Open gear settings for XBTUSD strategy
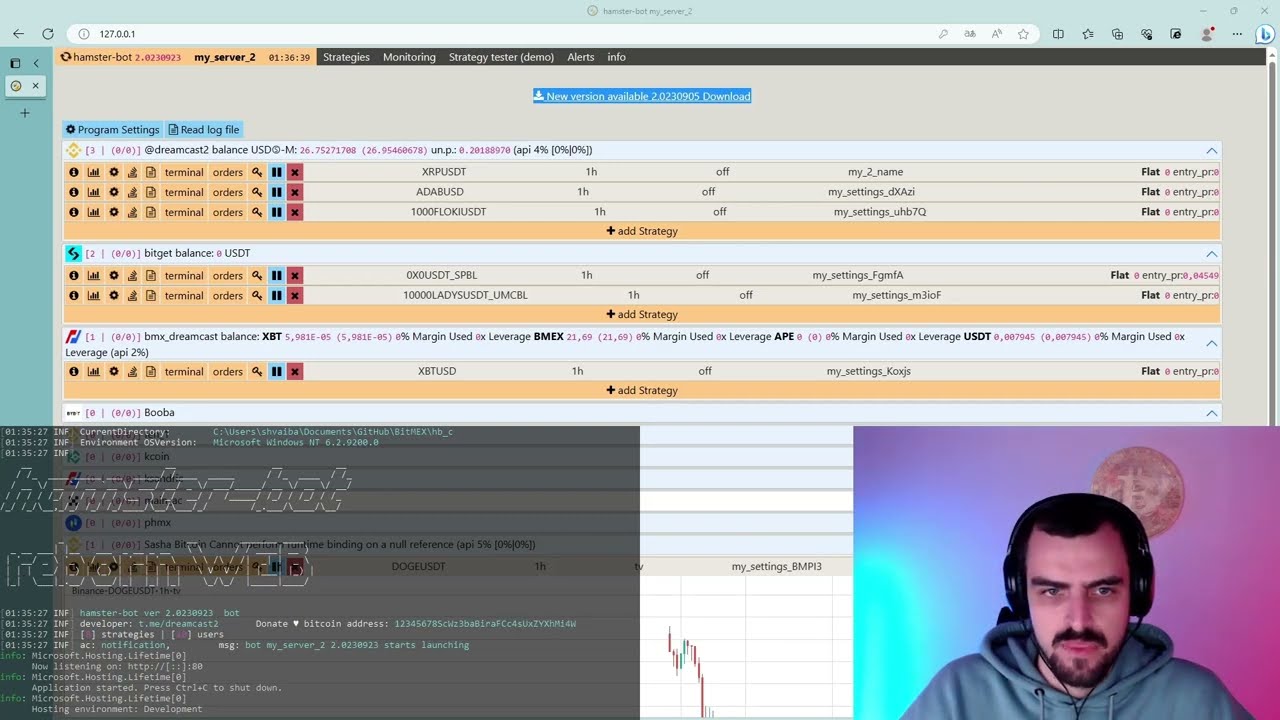 pos(114,371)
